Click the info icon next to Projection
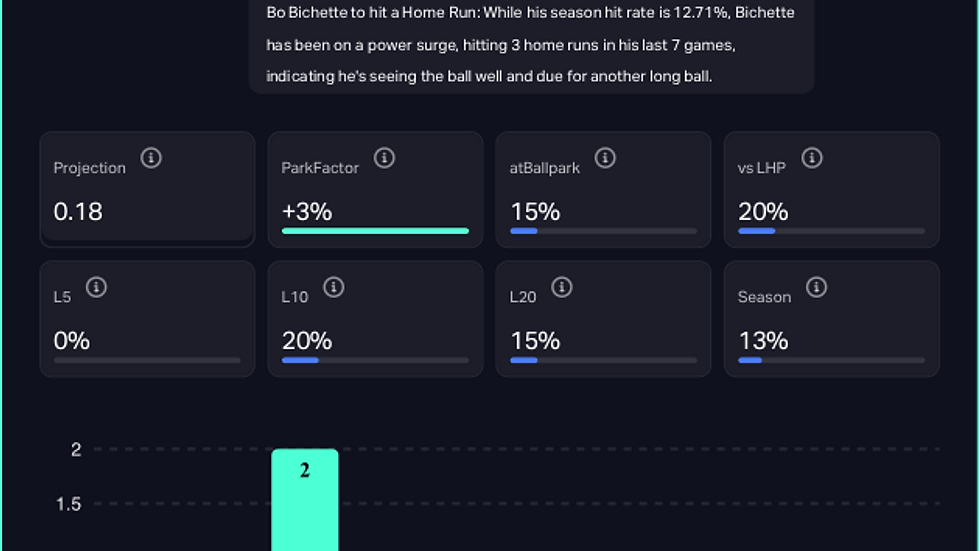Screen dimensions: 980x551 [x=151, y=158]
